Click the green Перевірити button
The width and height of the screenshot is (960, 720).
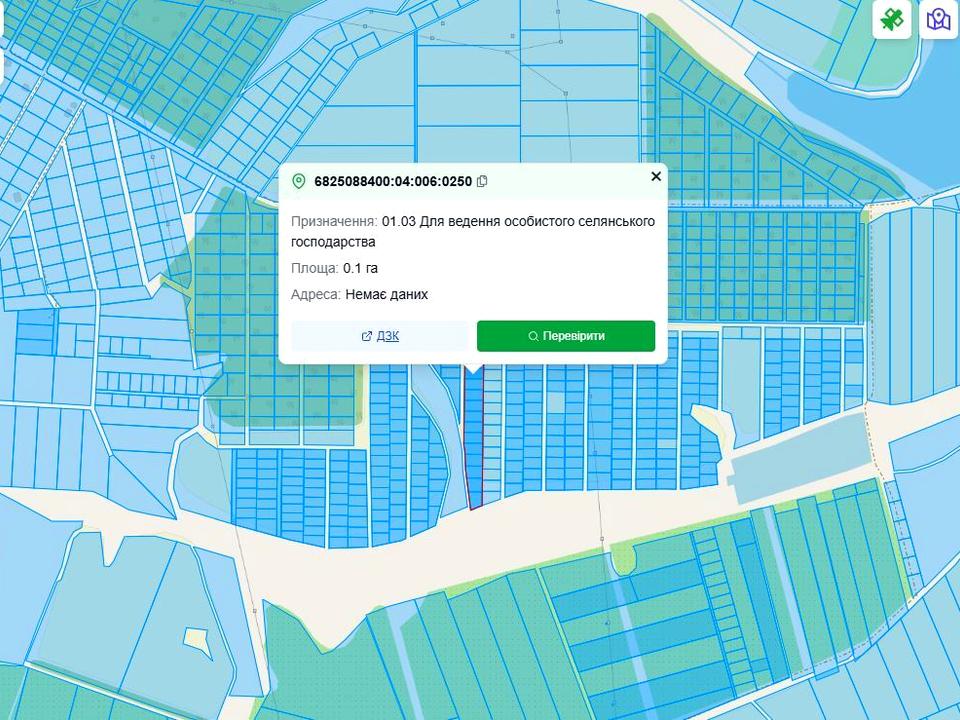click(566, 336)
